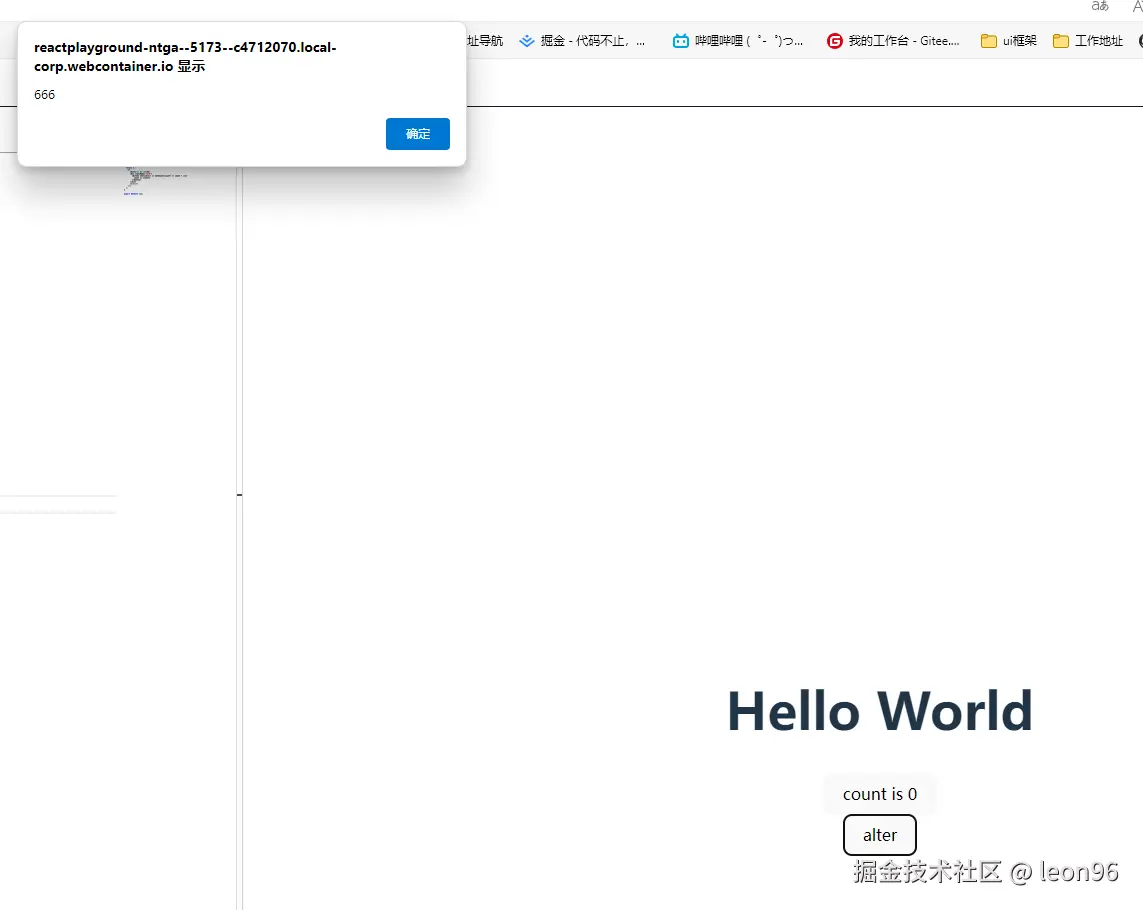Click the 工作地址 folder icon
Image resolution: width=1143 pixels, height=910 pixels.
pyautogui.click(x=1061, y=41)
